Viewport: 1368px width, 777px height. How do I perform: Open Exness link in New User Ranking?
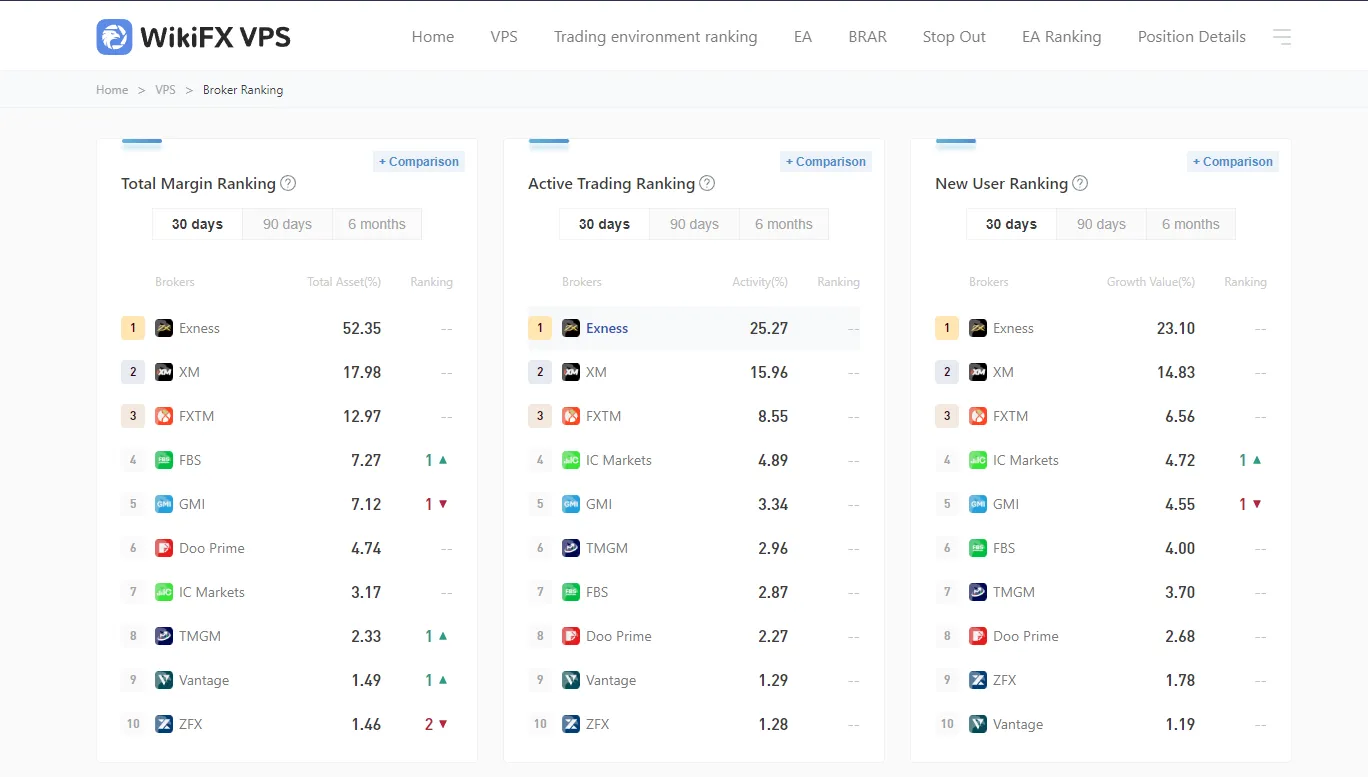[1013, 328]
